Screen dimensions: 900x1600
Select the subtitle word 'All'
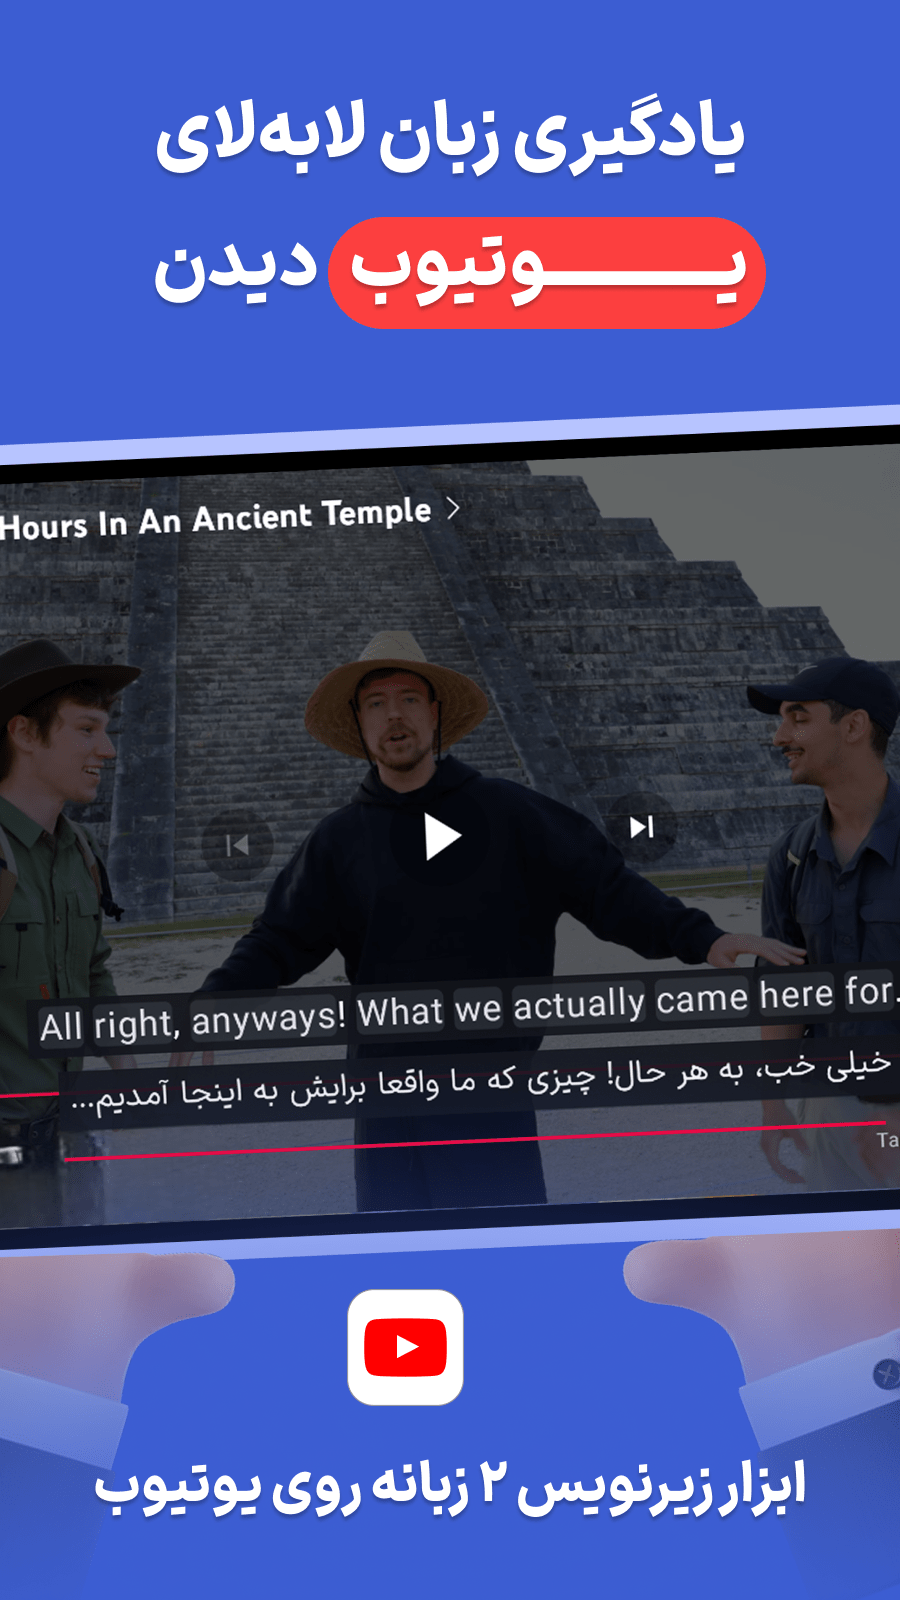[x=62, y=1027]
